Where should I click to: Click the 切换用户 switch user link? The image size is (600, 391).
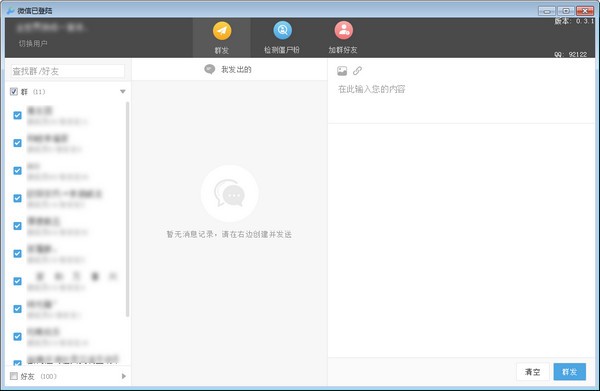tap(33, 43)
